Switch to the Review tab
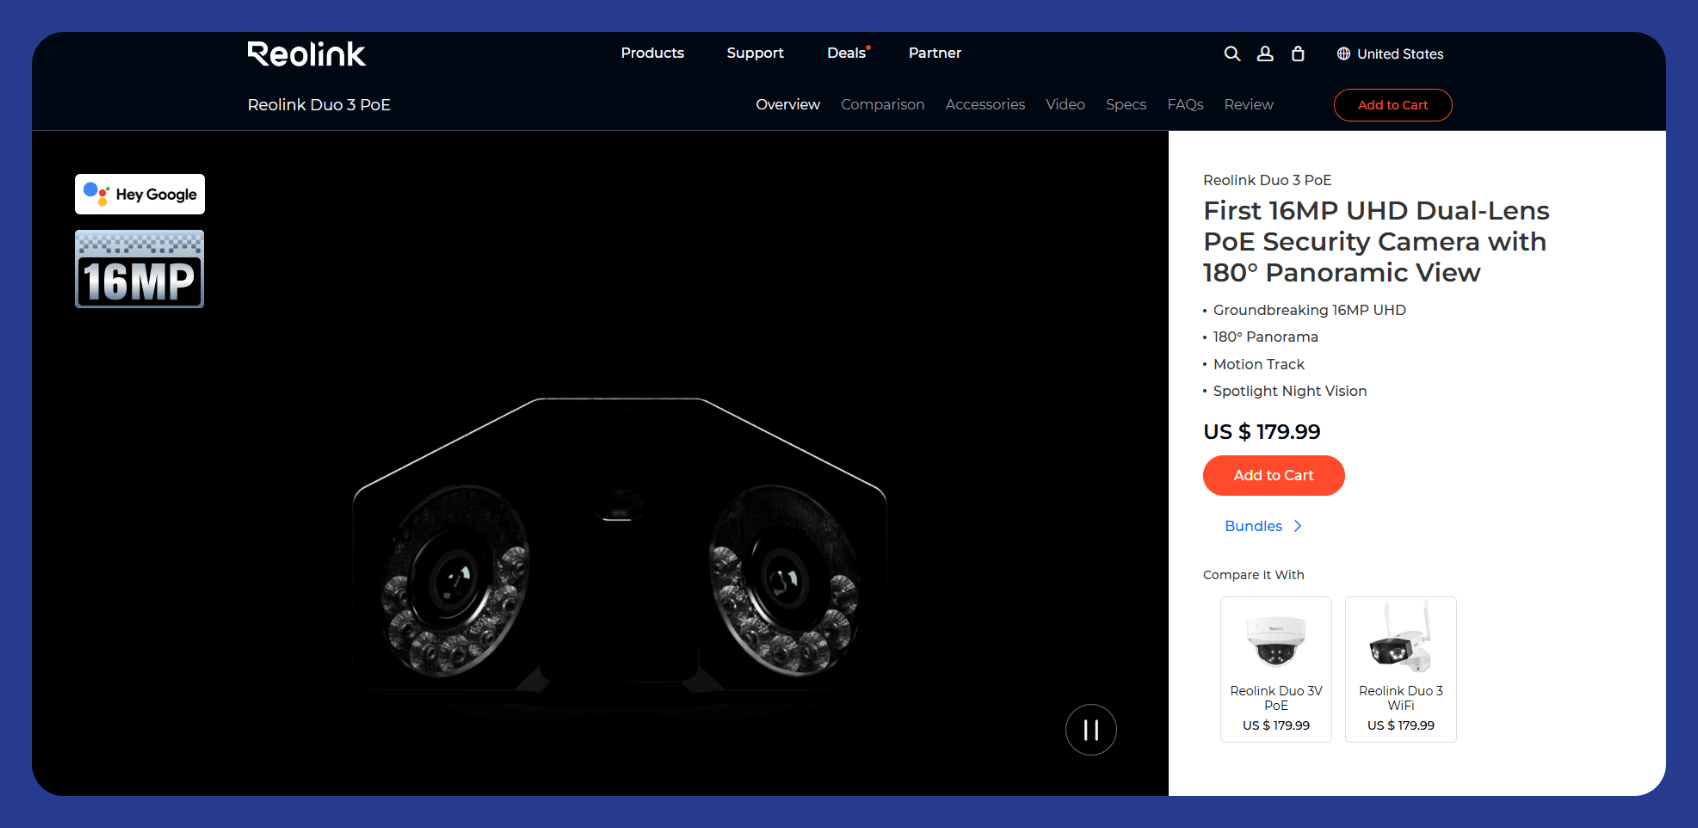1698x828 pixels. coord(1249,105)
